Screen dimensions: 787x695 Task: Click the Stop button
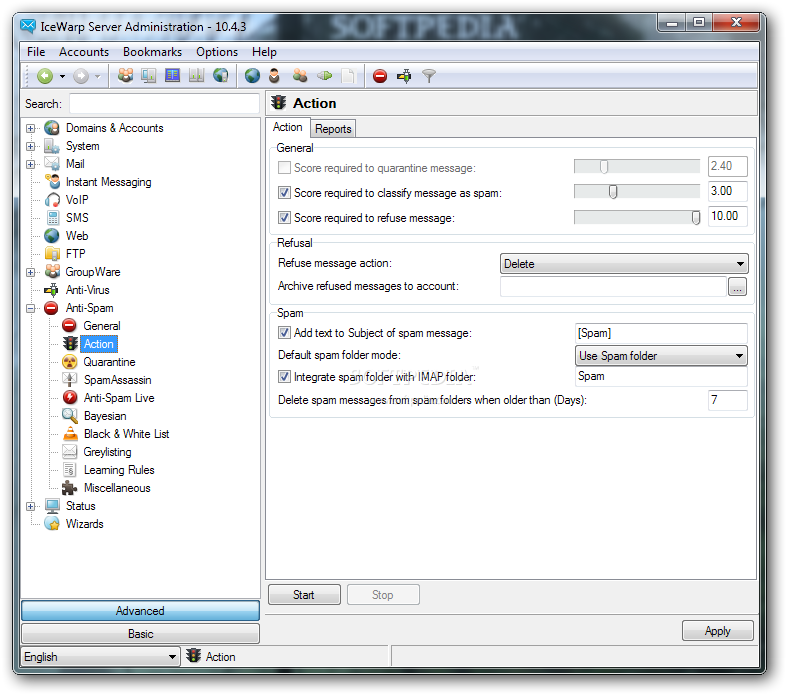pyautogui.click(x=383, y=595)
